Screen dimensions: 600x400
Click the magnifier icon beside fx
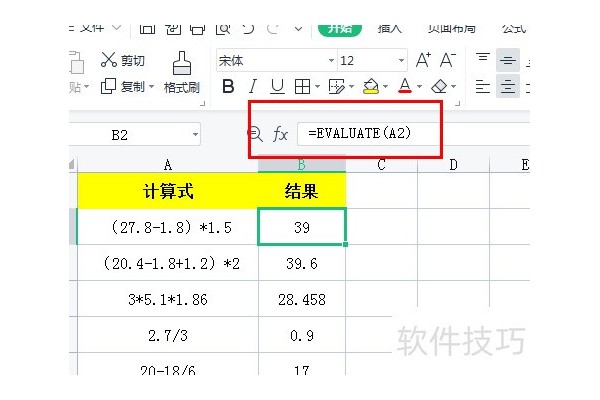click(x=255, y=134)
